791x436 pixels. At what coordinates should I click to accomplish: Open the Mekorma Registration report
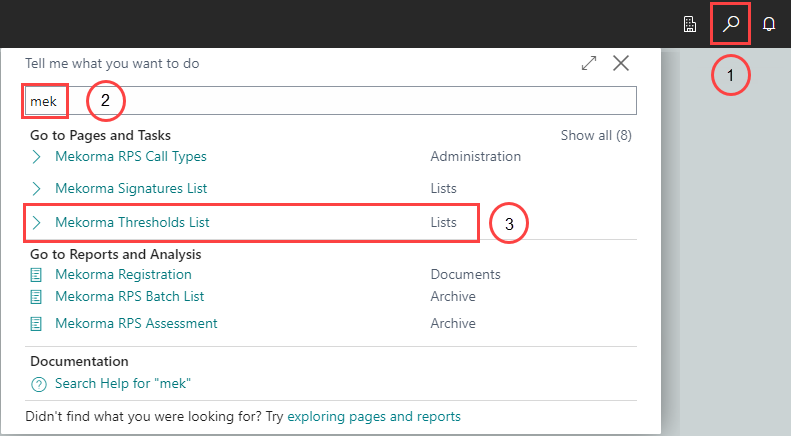click(123, 274)
